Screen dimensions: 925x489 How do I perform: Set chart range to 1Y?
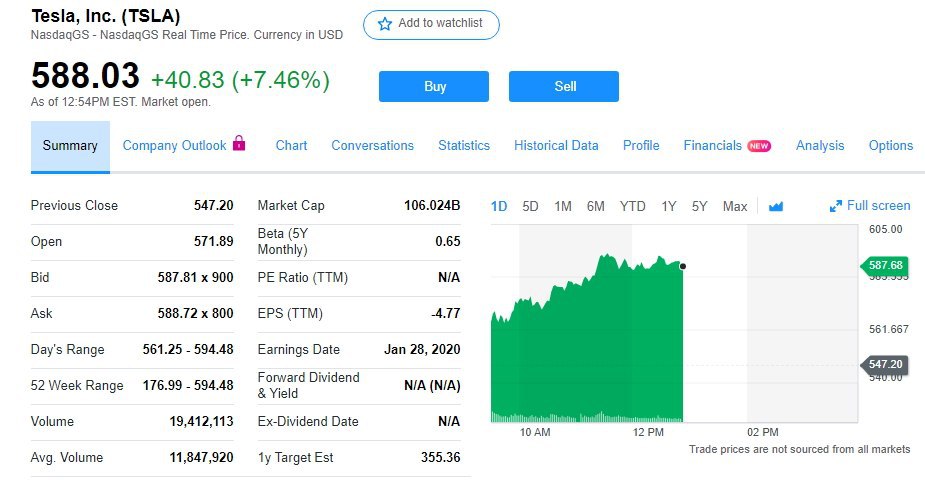(x=668, y=206)
